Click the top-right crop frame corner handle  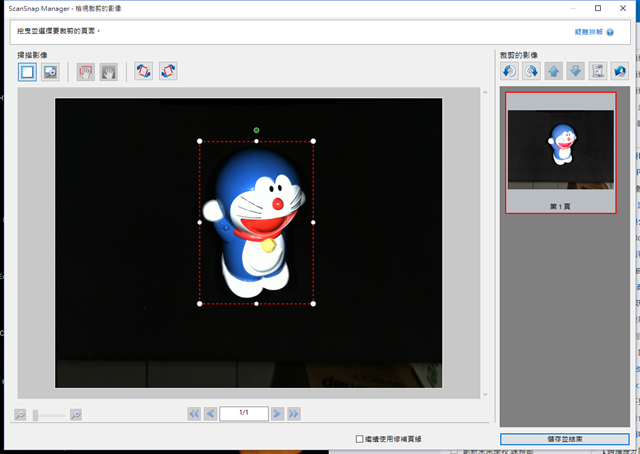(x=313, y=141)
